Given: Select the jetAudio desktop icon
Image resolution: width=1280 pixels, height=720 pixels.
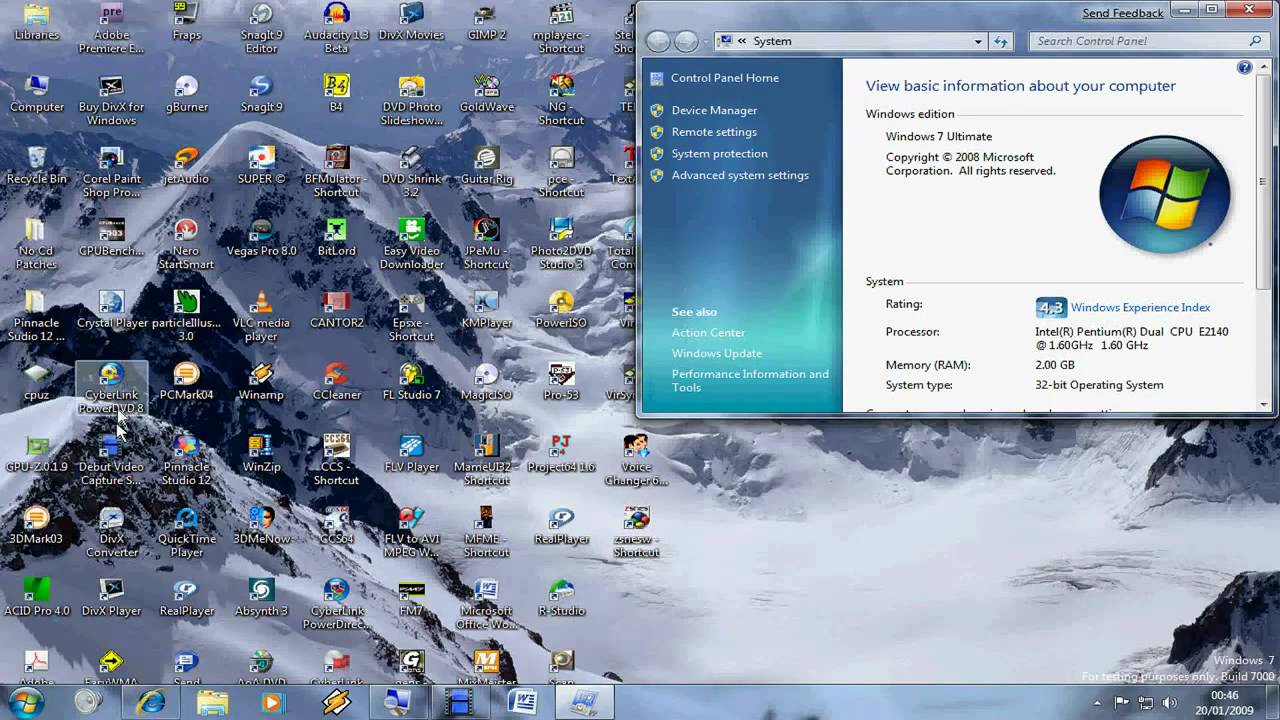Looking at the screenshot, I should (x=186, y=166).
